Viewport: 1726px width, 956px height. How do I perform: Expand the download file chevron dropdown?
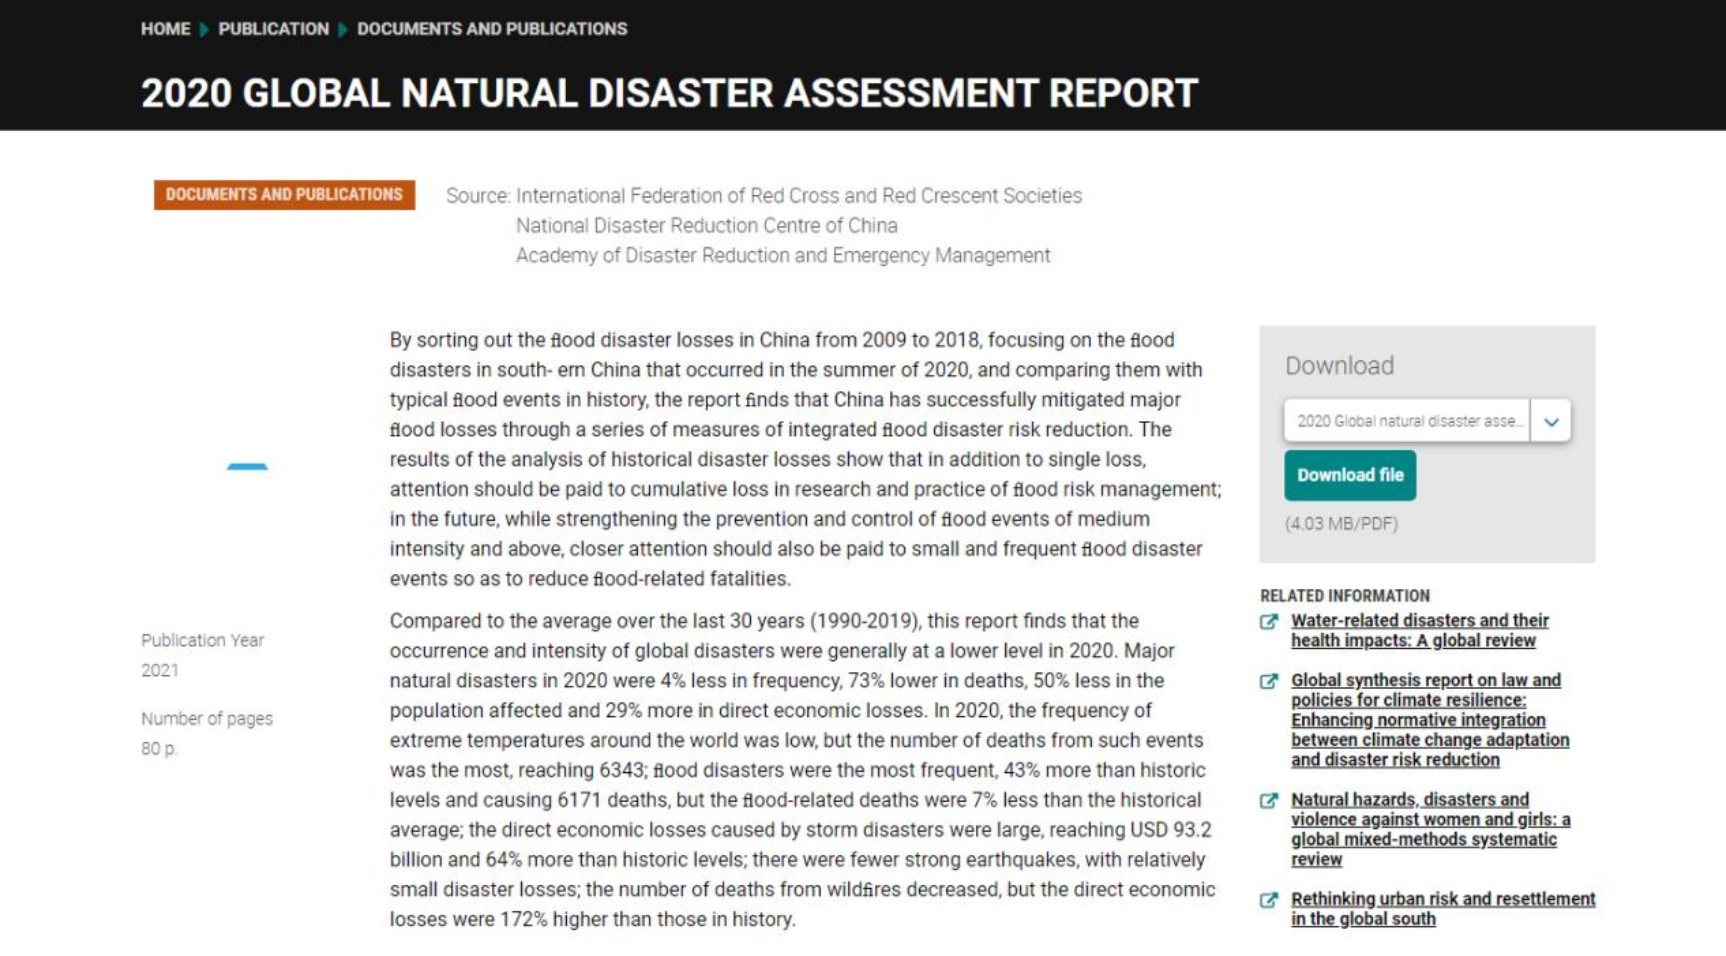pos(1551,421)
